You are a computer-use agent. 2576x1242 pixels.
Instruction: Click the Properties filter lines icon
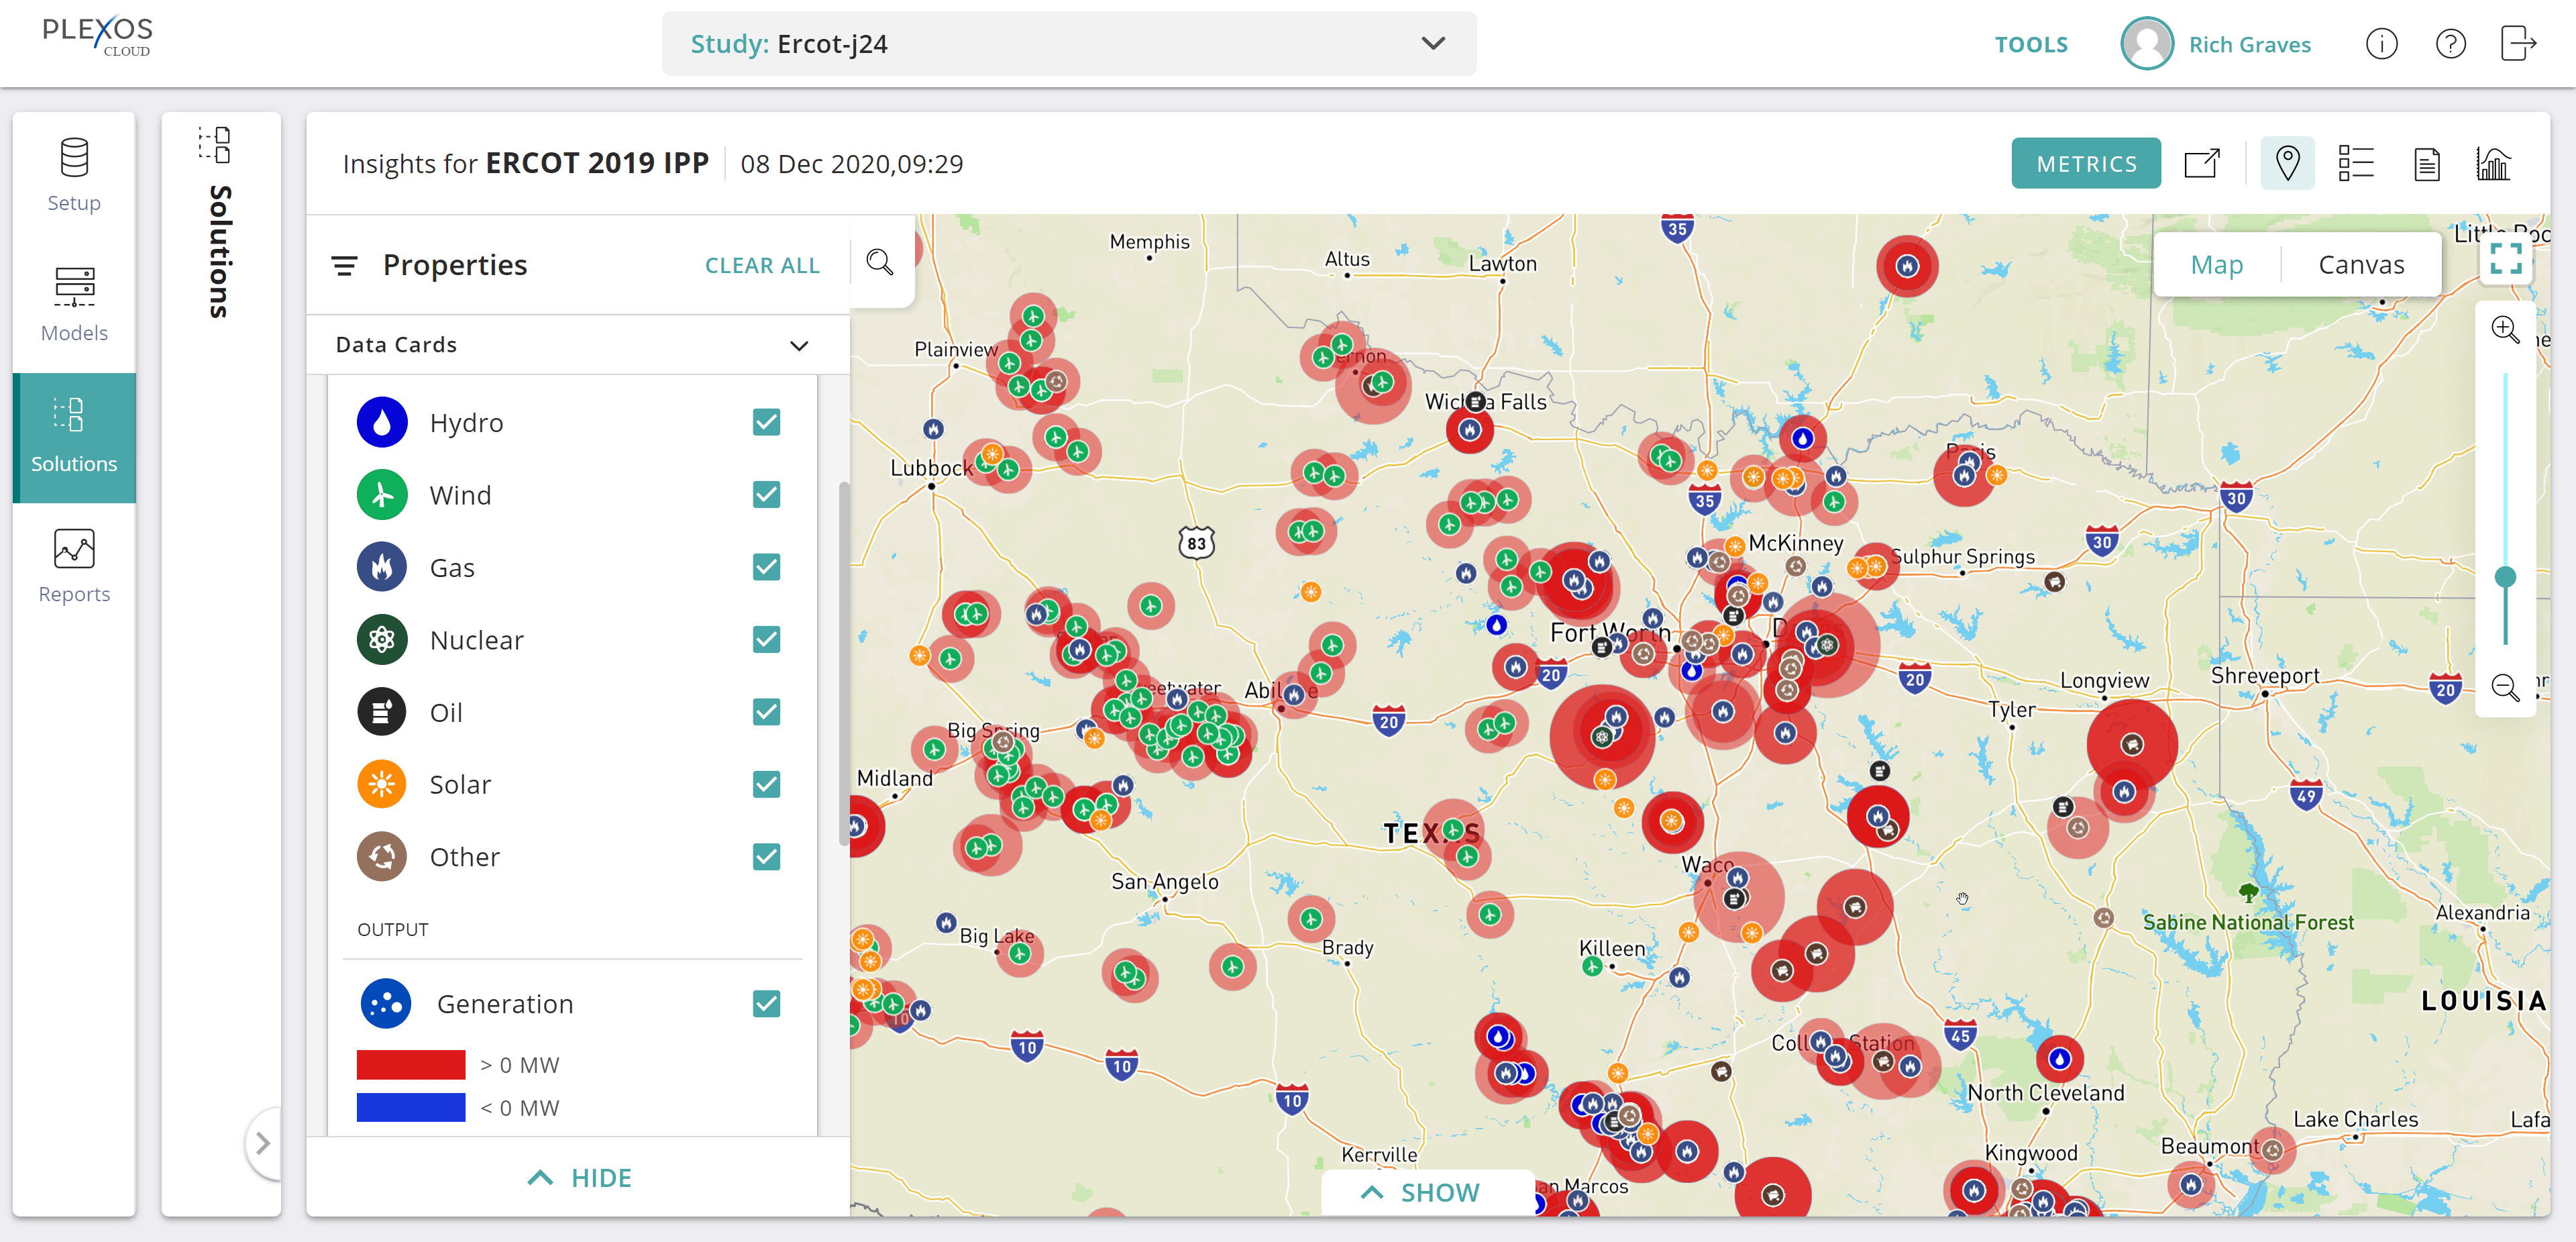(x=344, y=265)
